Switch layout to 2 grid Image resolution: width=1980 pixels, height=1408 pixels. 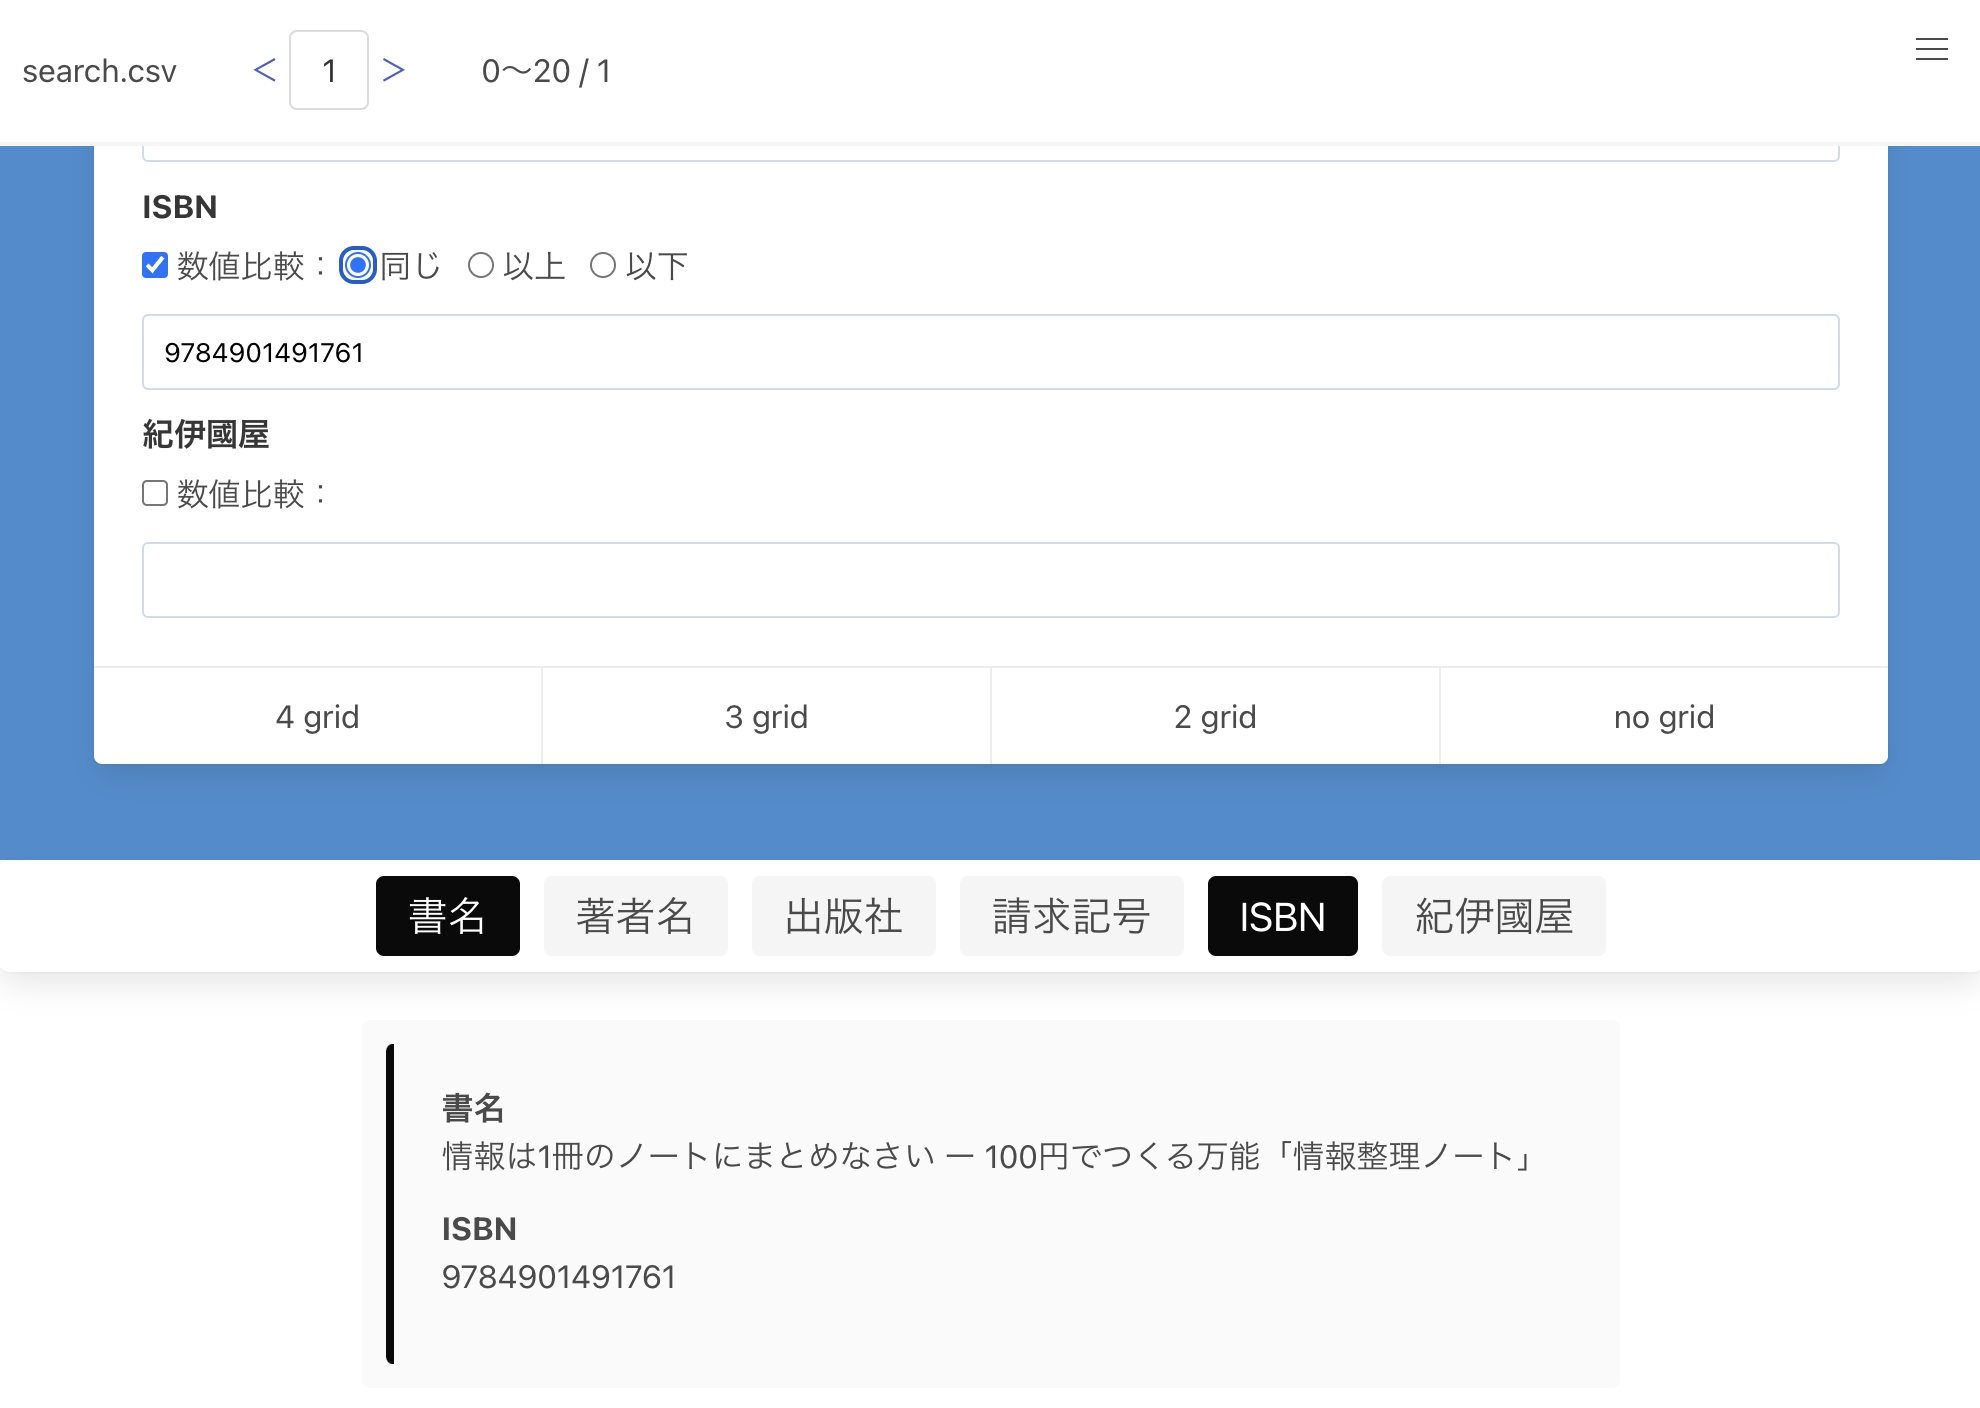pos(1215,716)
